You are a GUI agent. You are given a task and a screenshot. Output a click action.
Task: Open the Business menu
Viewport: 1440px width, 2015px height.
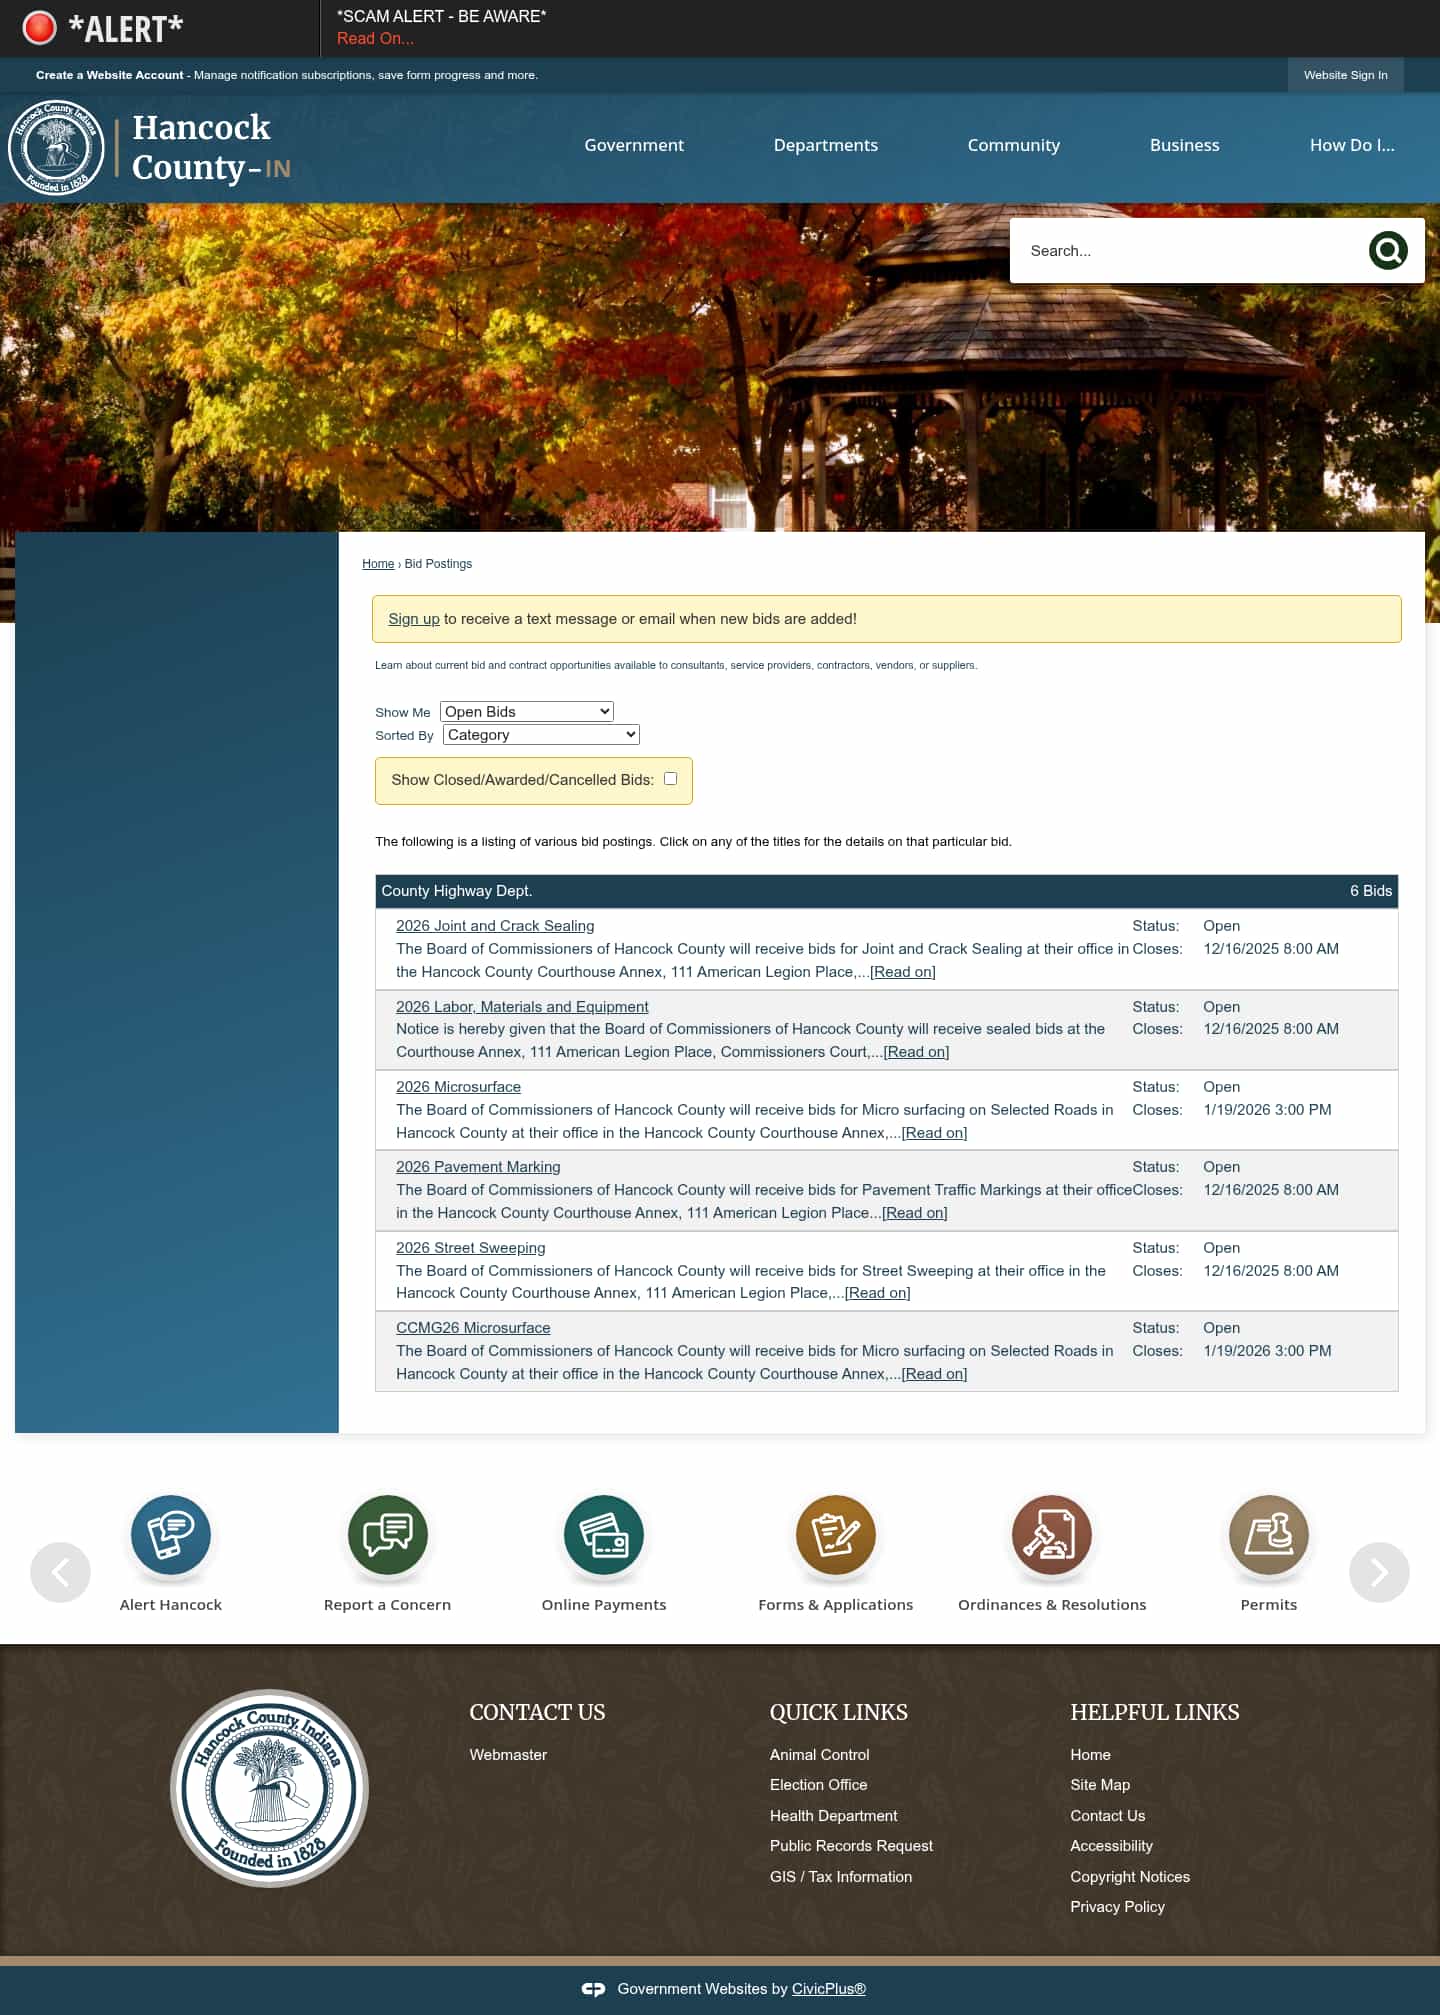1185,145
